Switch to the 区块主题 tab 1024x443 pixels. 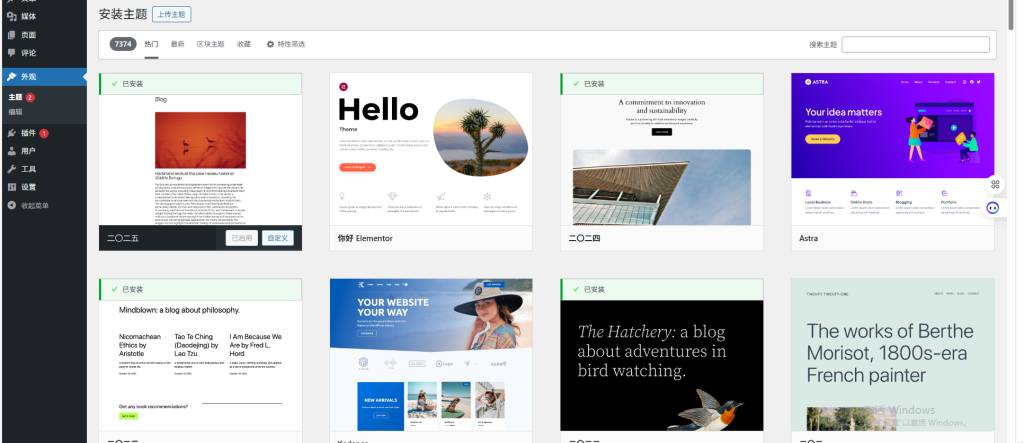tap(210, 44)
